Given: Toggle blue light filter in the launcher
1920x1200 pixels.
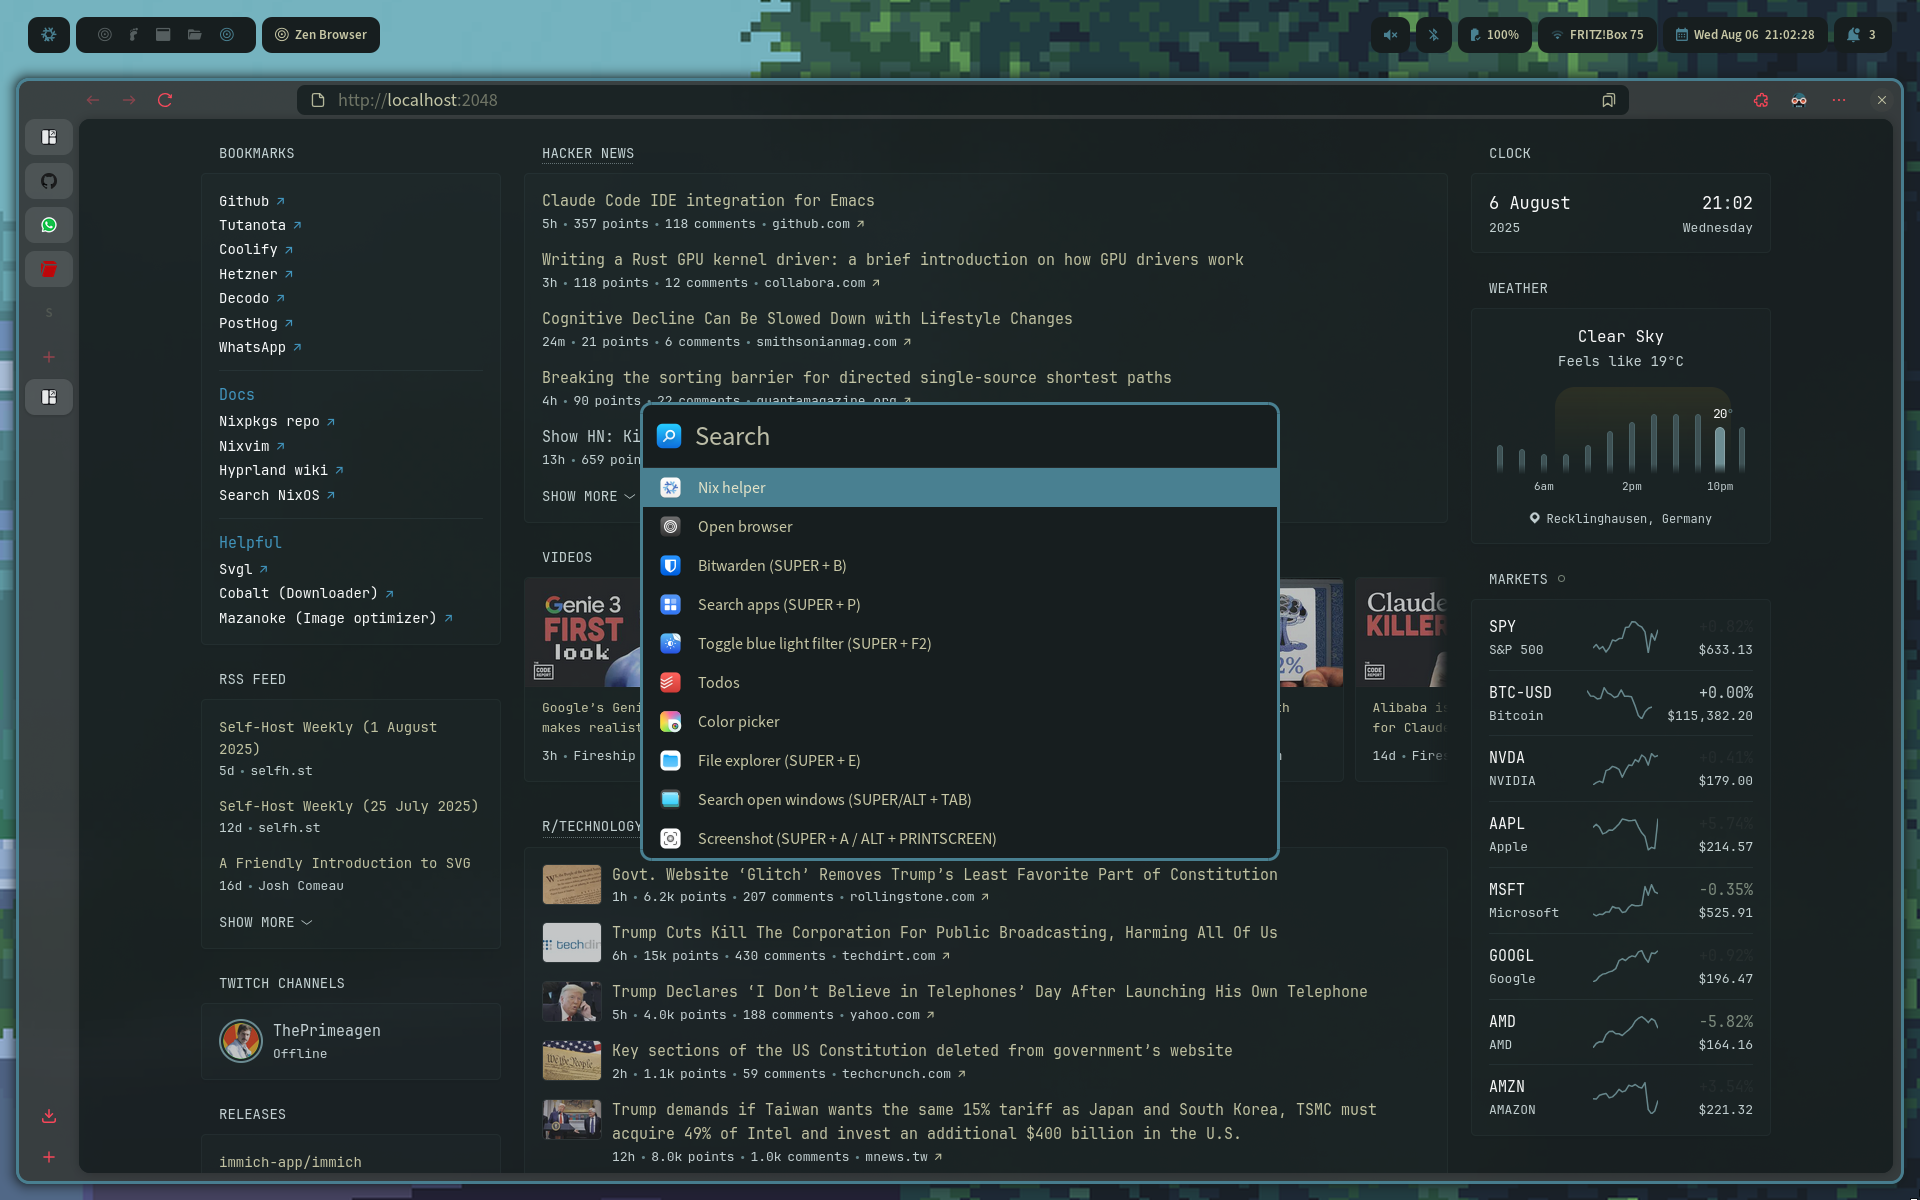Looking at the screenshot, I should pyautogui.click(x=816, y=643).
